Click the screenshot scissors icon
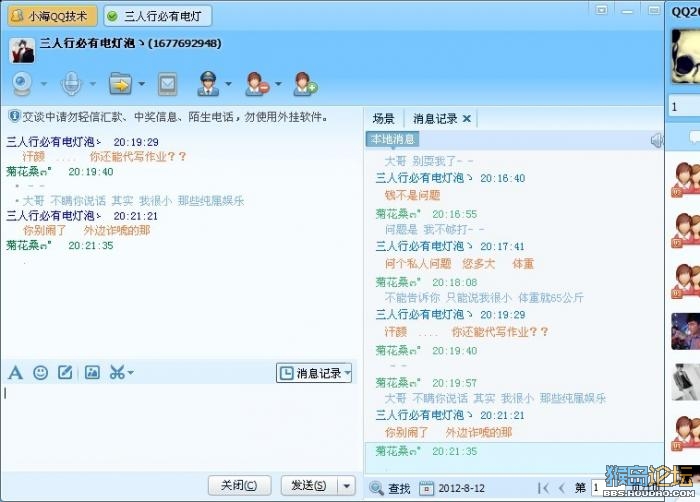700x502 pixels. click(x=117, y=372)
